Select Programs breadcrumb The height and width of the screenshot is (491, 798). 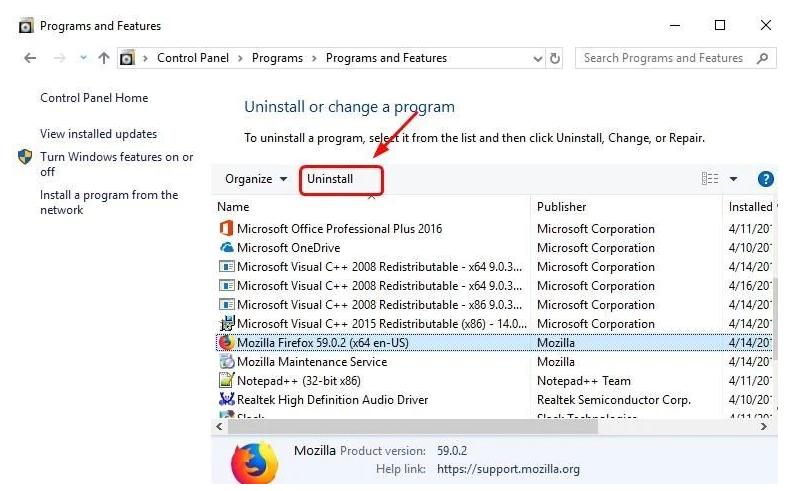[277, 58]
